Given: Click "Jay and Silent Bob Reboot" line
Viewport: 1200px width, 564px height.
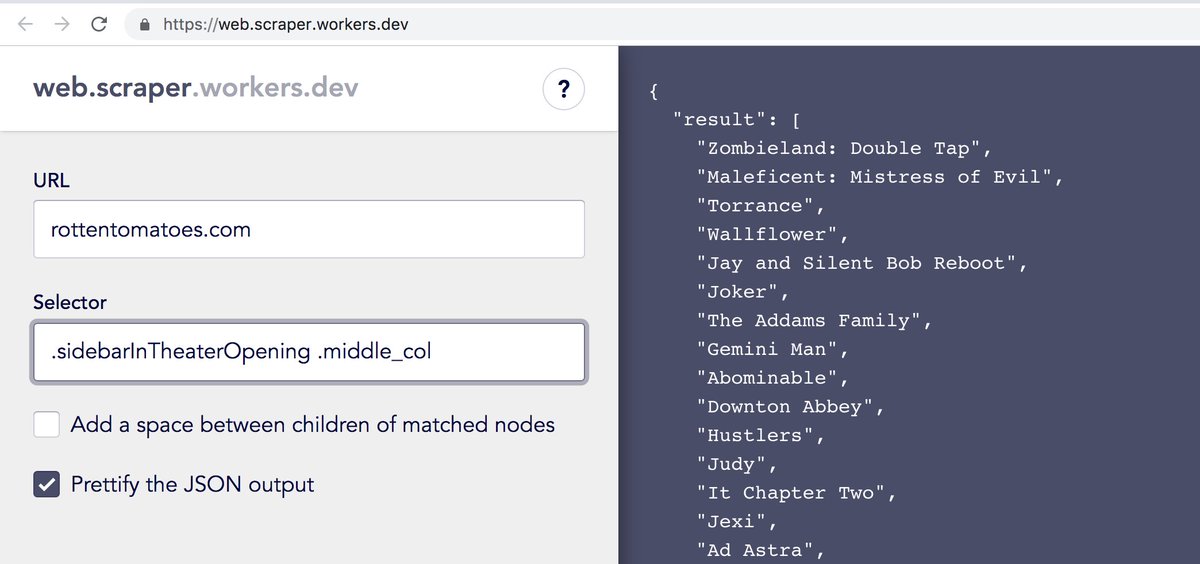Looking at the screenshot, I should (862, 263).
